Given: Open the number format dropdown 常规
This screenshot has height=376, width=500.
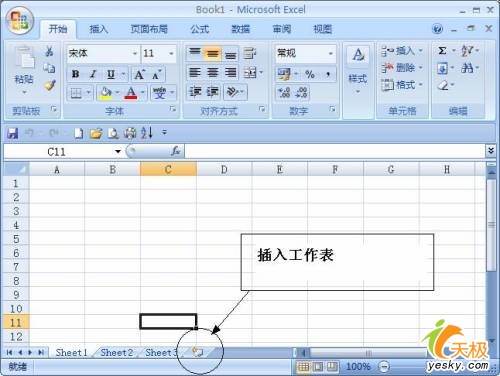Looking at the screenshot, I should click(331, 53).
